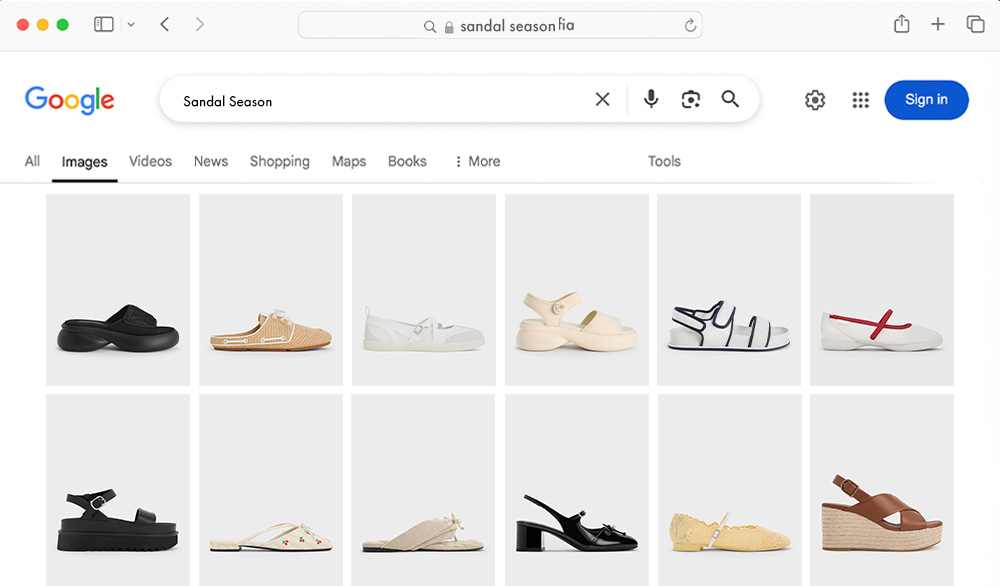Clear the search box with the X icon

tap(602, 99)
